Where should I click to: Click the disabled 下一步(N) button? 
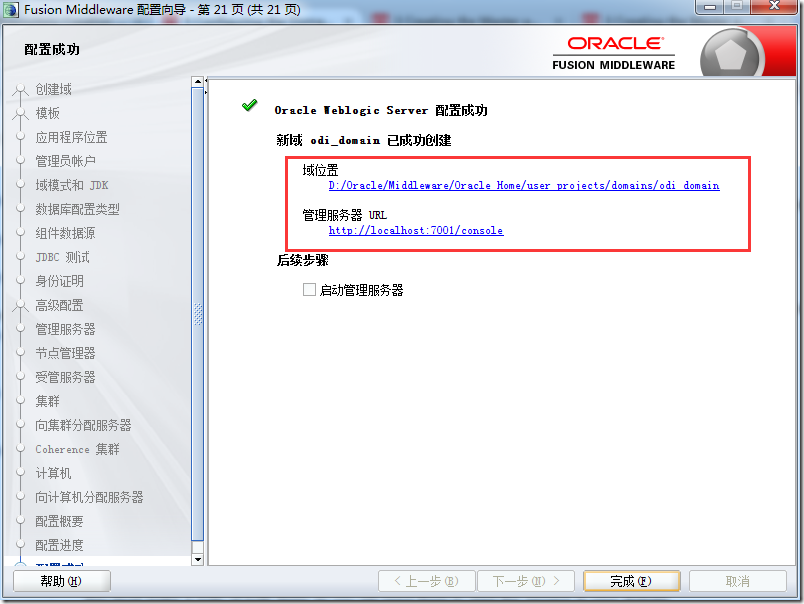526,581
